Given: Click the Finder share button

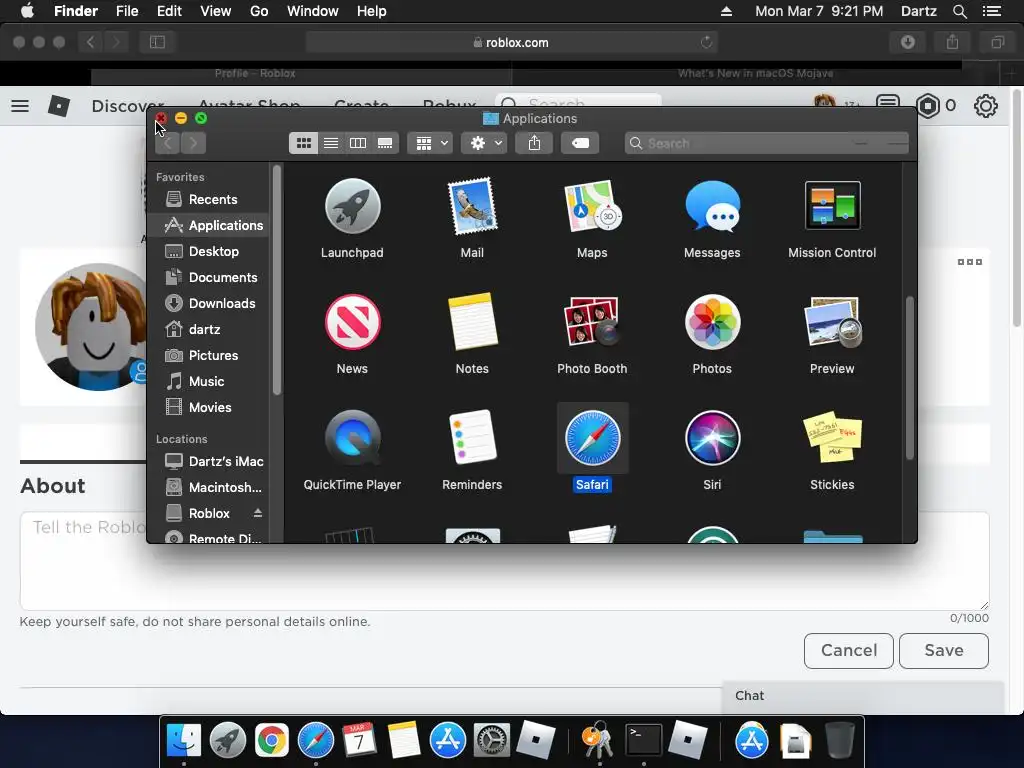Looking at the screenshot, I should [x=534, y=143].
